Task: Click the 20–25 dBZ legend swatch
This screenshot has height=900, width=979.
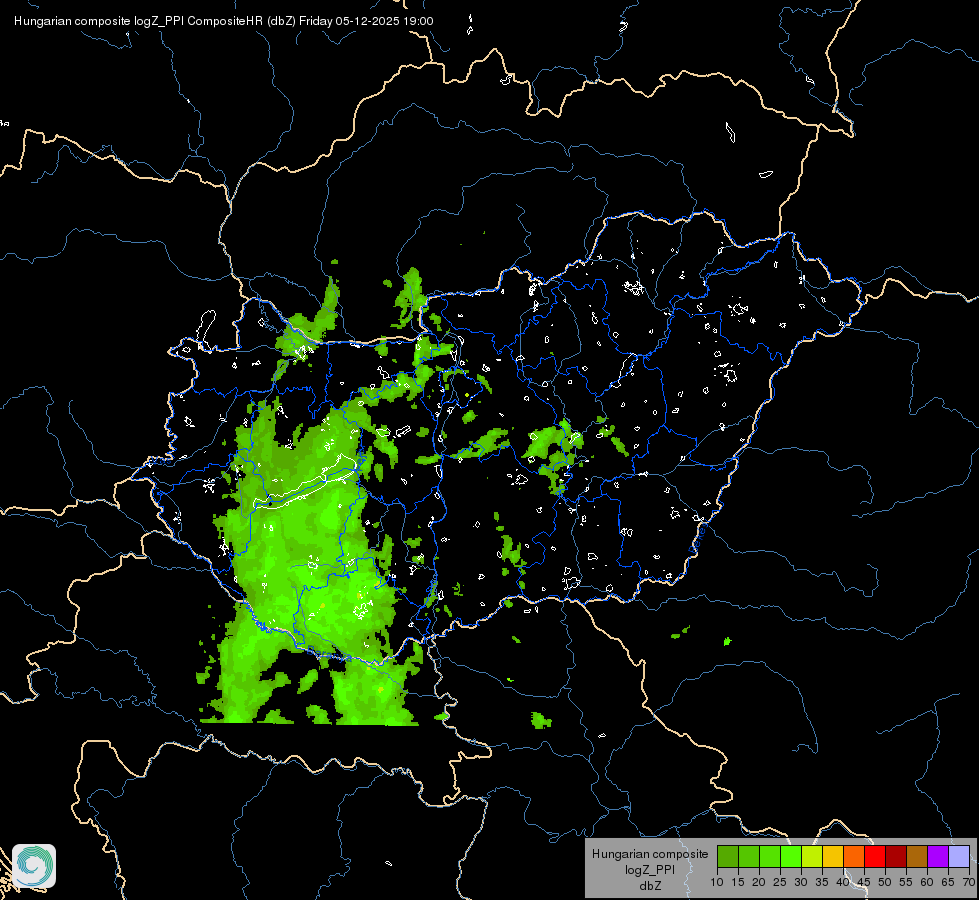Action: [x=770, y=856]
